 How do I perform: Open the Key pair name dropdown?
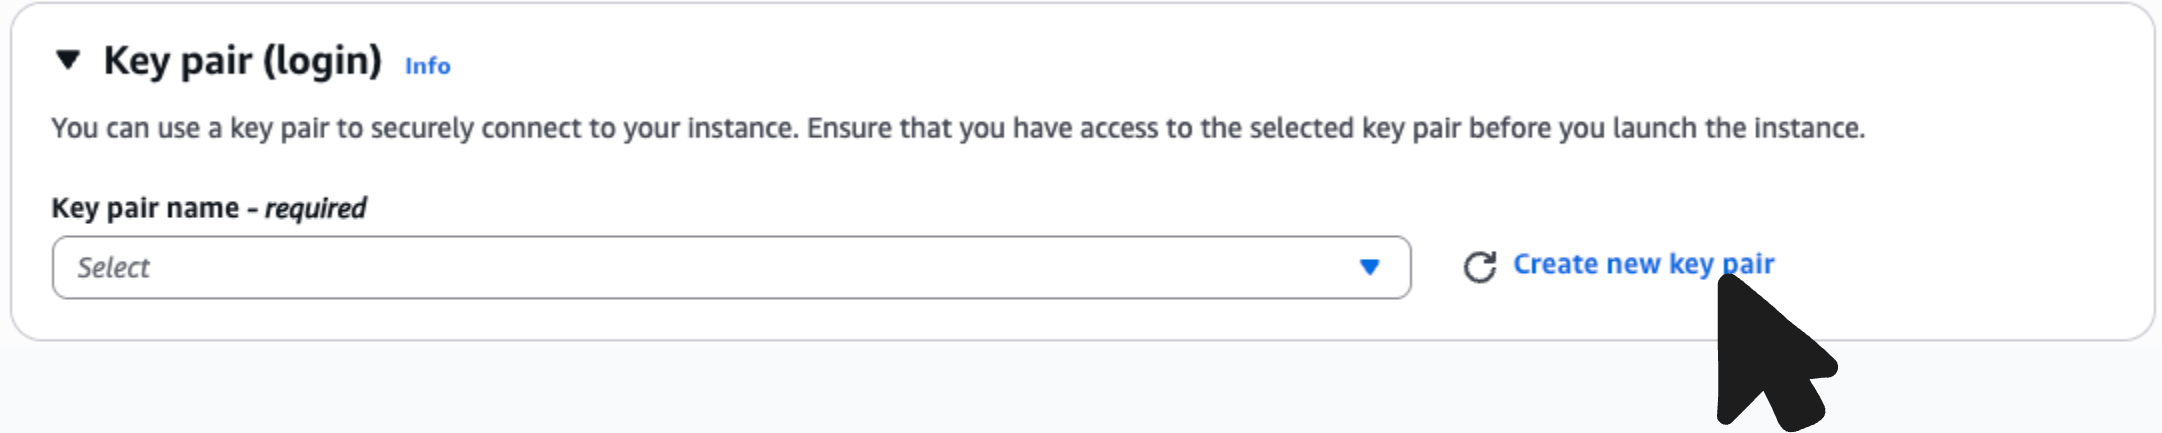pos(731,267)
